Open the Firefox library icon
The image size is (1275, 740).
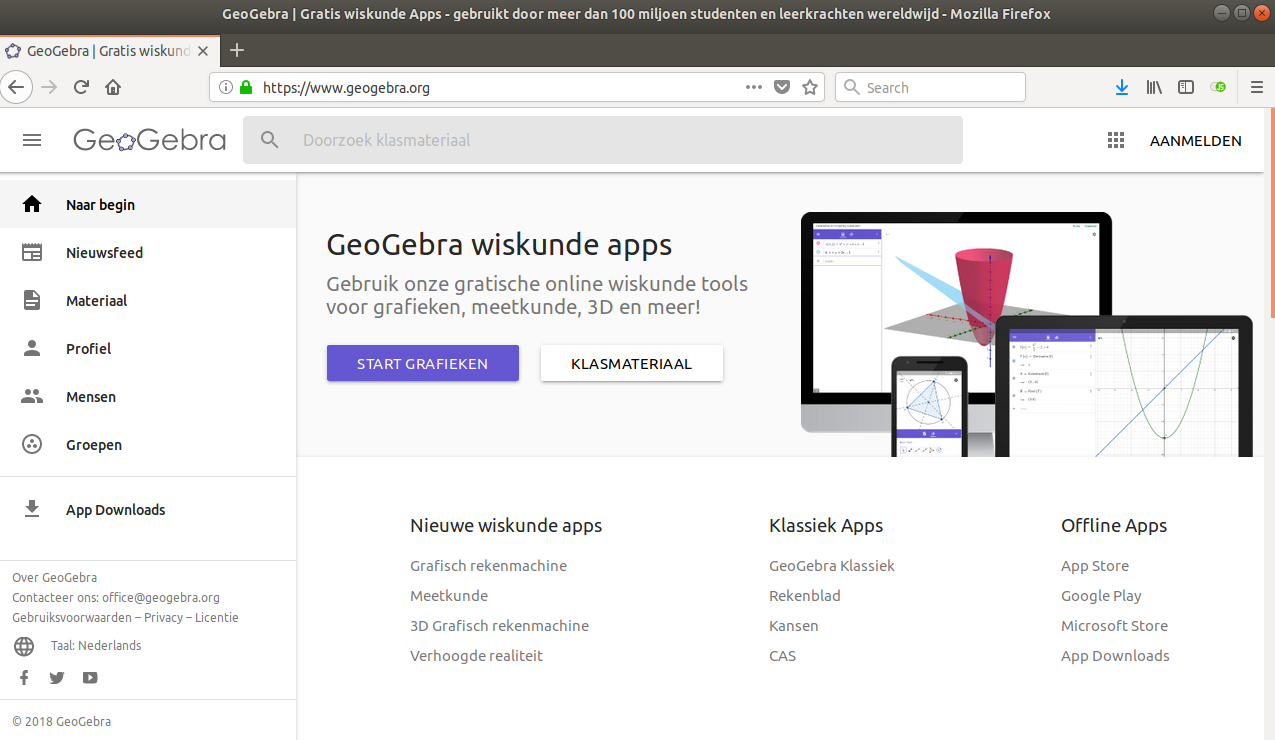coord(1154,87)
